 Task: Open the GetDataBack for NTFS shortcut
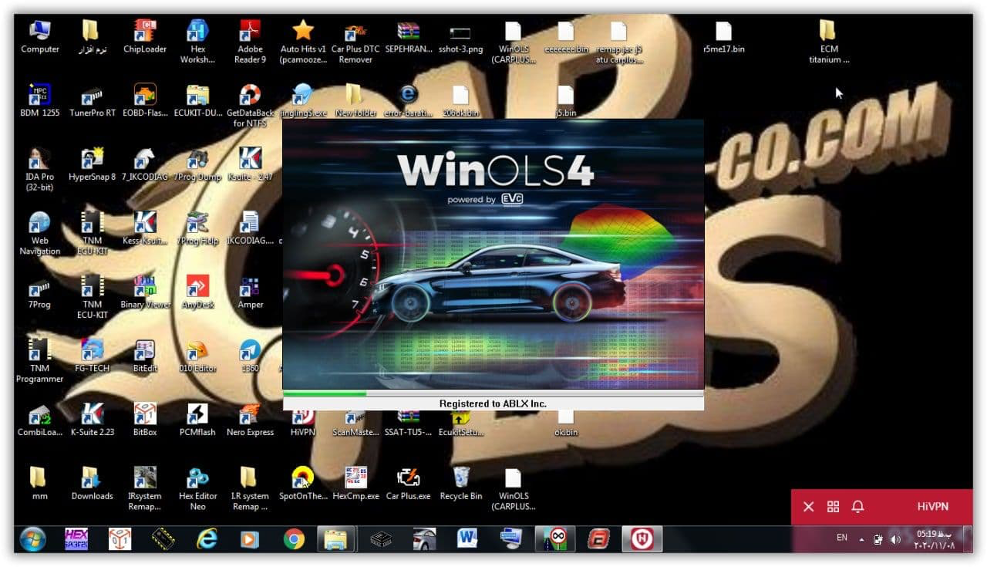click(250, 106)
